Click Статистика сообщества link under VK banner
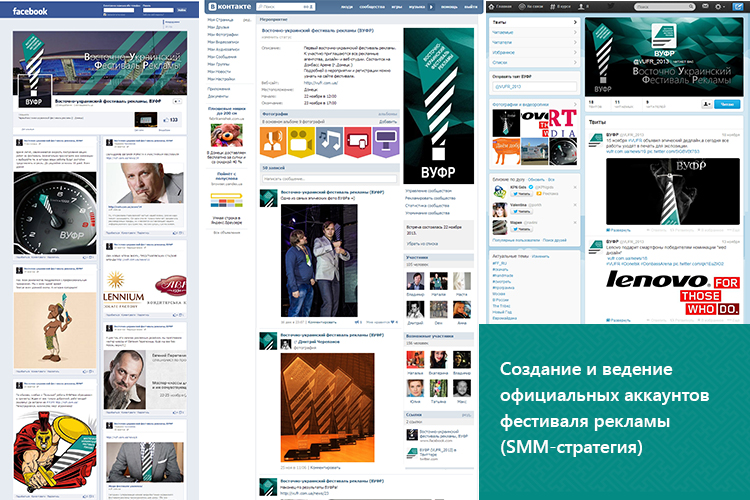750x500 pixels. click(427, 205)
